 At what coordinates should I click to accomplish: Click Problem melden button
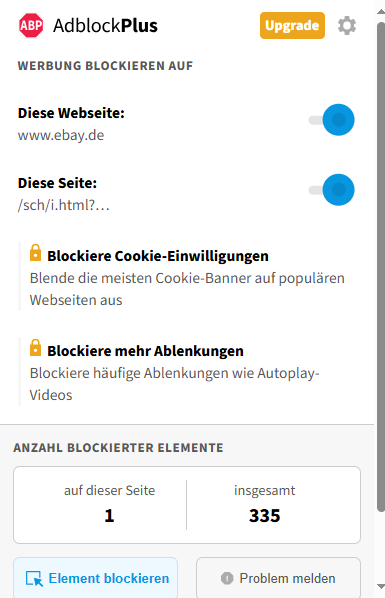(x=278, y=577)
